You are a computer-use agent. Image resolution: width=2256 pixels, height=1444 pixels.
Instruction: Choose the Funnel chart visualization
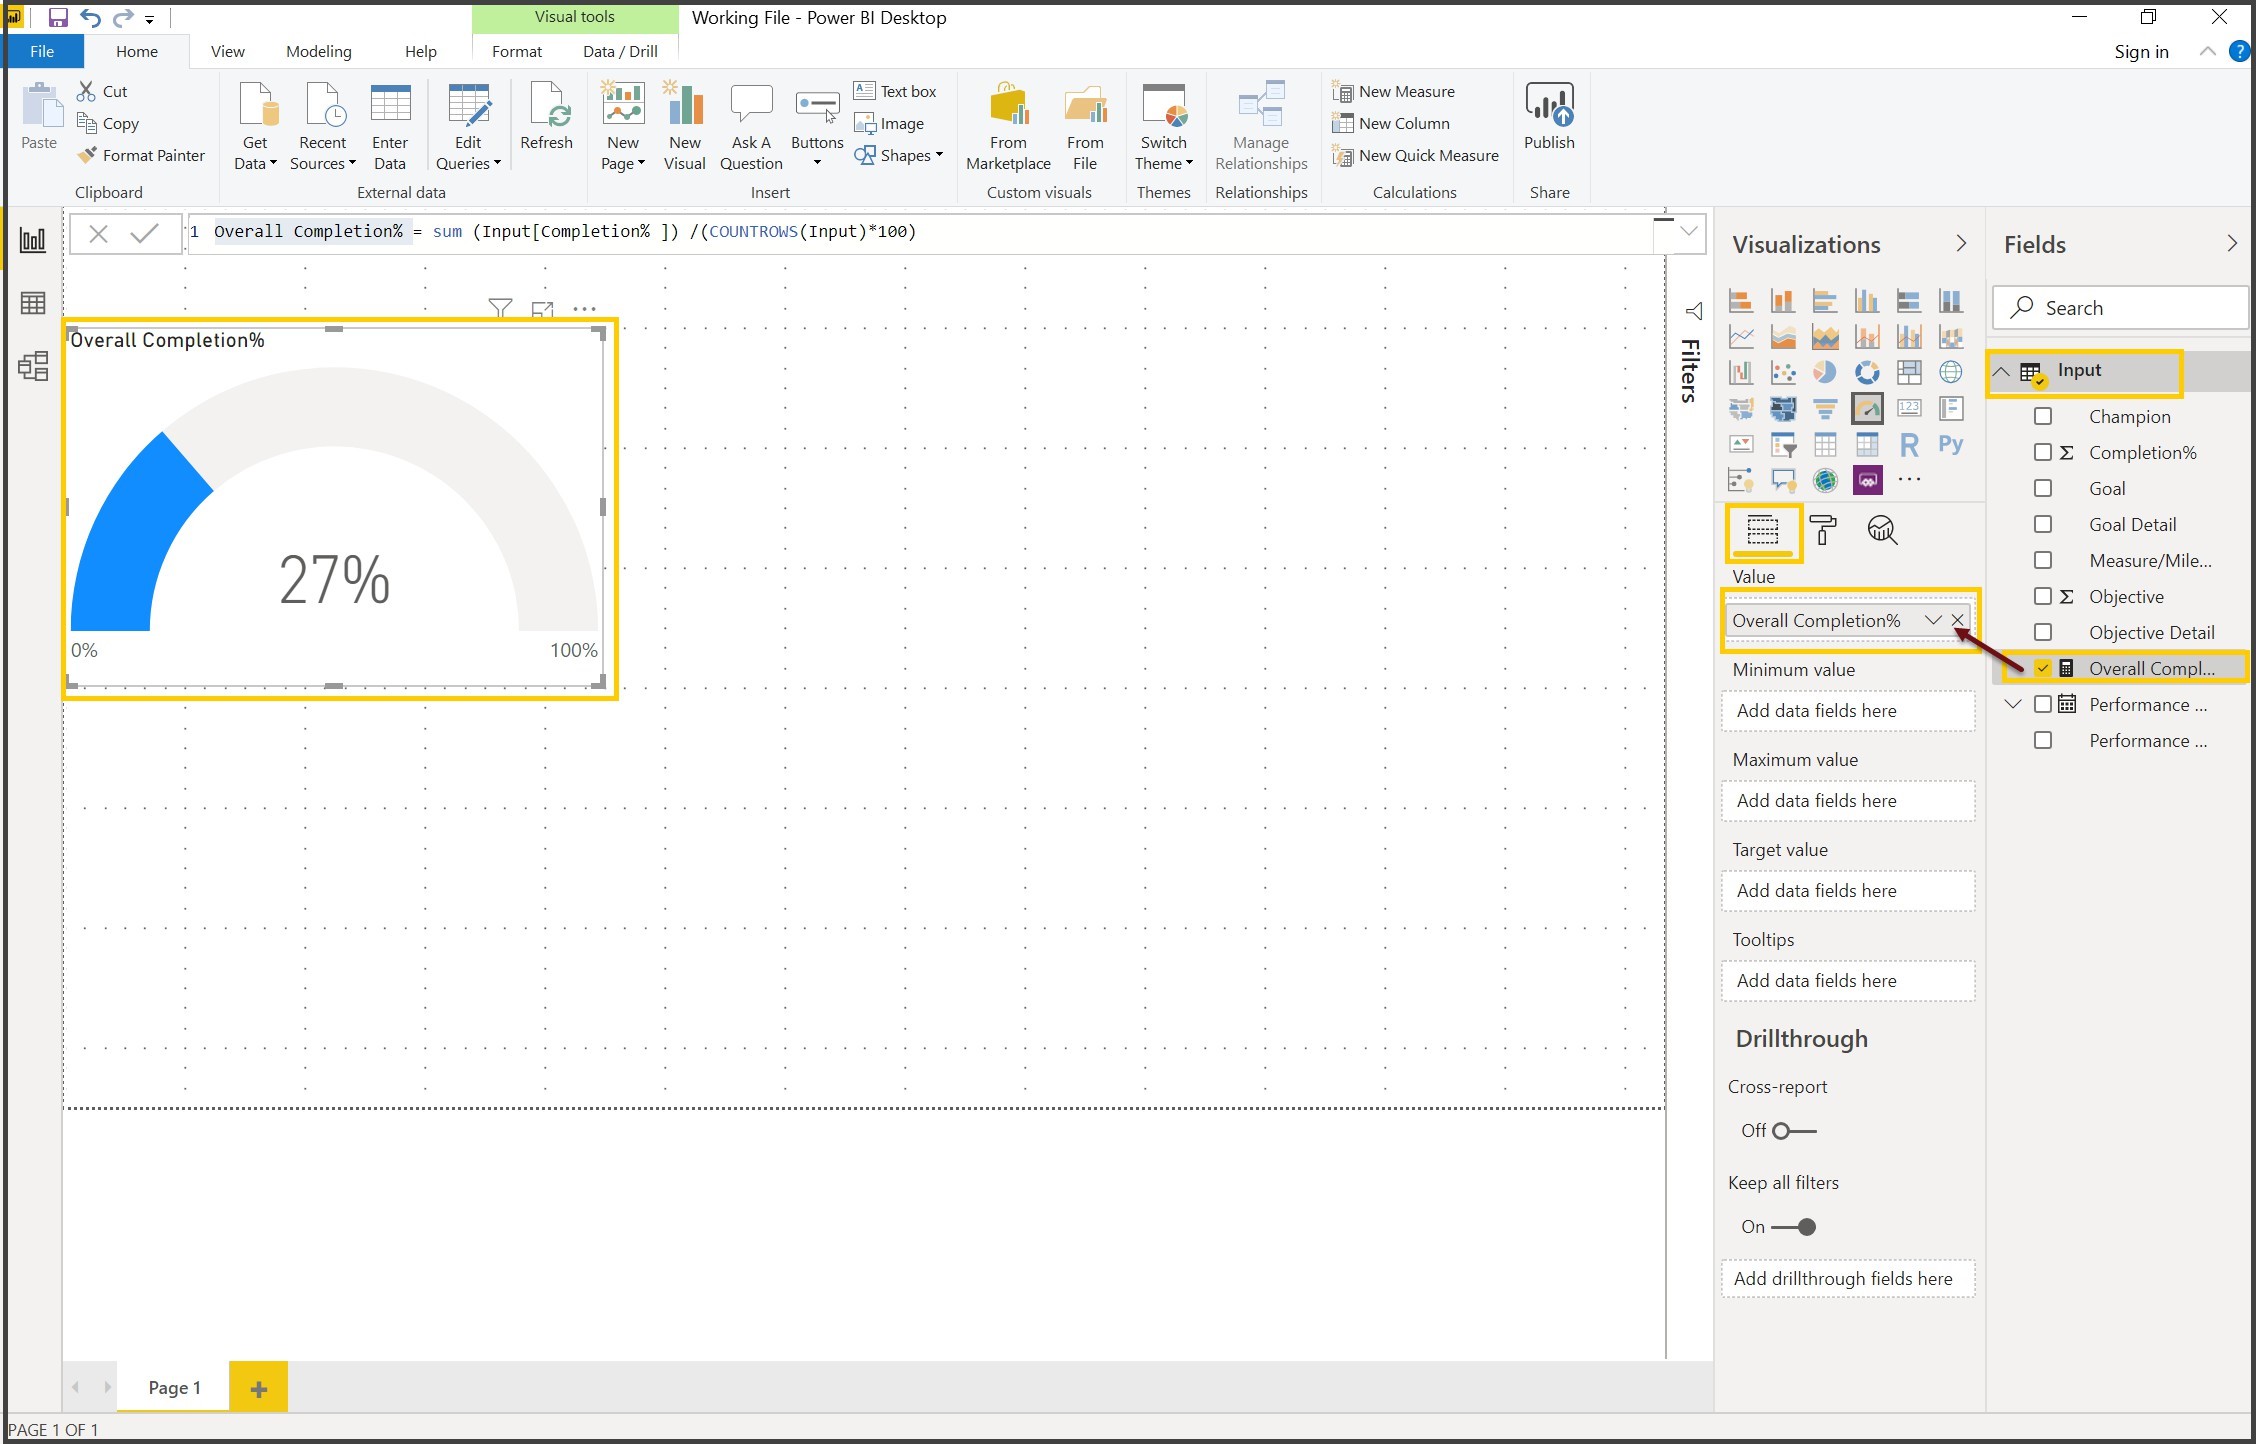click(1824, 408)
